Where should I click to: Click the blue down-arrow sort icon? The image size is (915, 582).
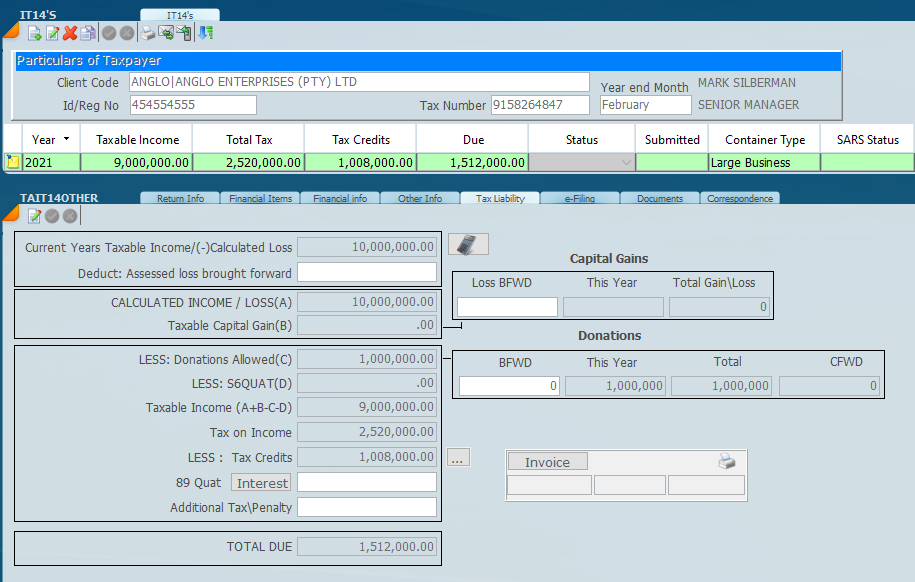tap(205, 33)
